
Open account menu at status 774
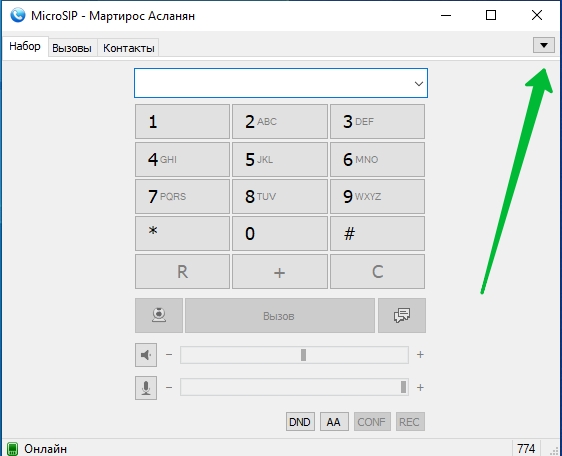pyautogui.click(x=526, y=448)
